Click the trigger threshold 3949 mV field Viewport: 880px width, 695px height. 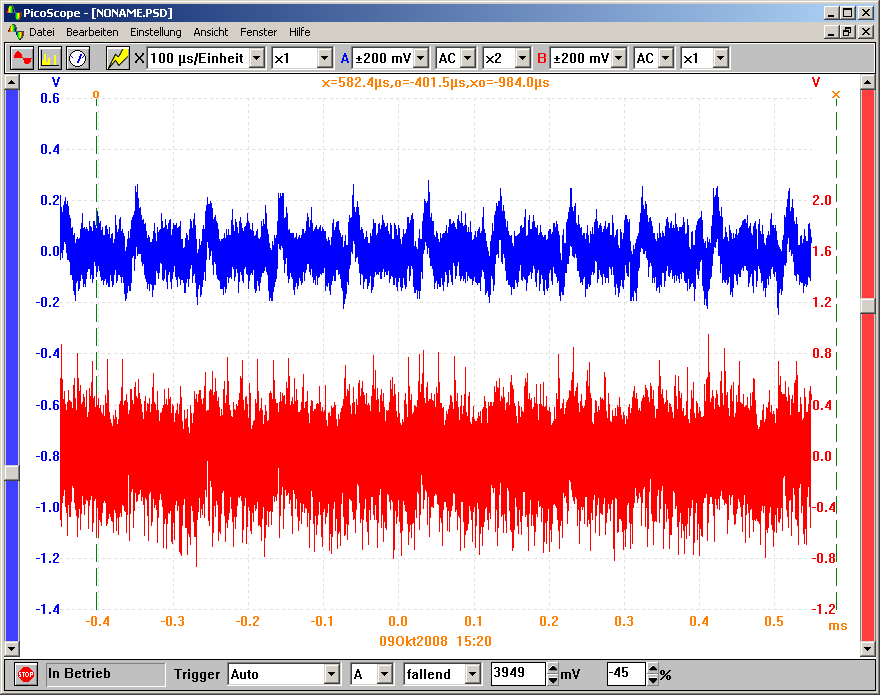[x=517, y=674]
